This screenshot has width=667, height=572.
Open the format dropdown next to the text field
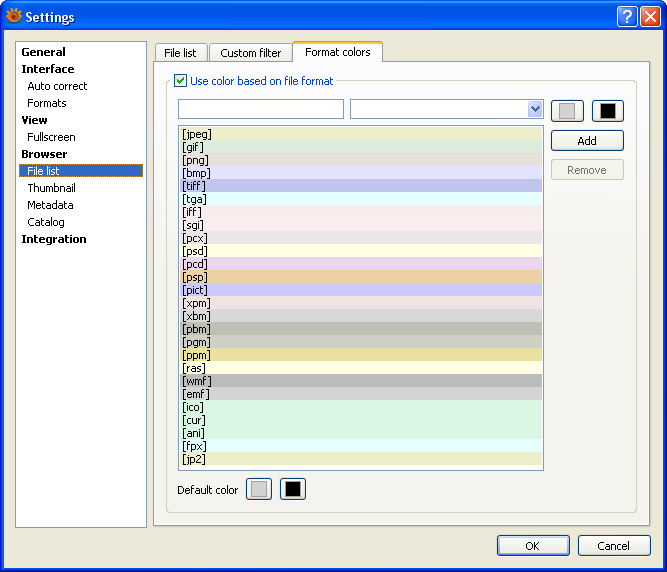tap(535, 109)
